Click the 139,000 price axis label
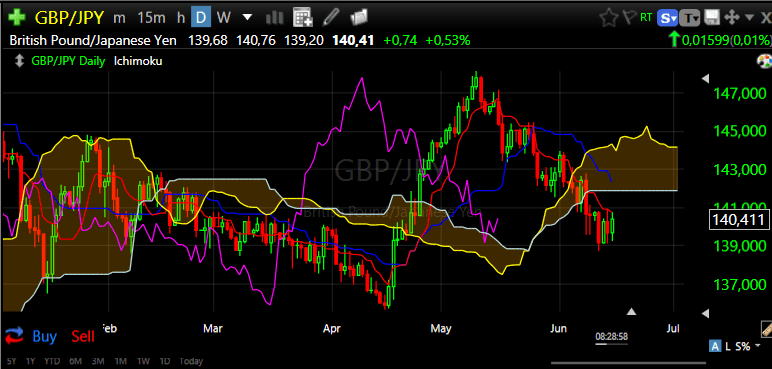772x369 pixels. (x=740, y=246)
